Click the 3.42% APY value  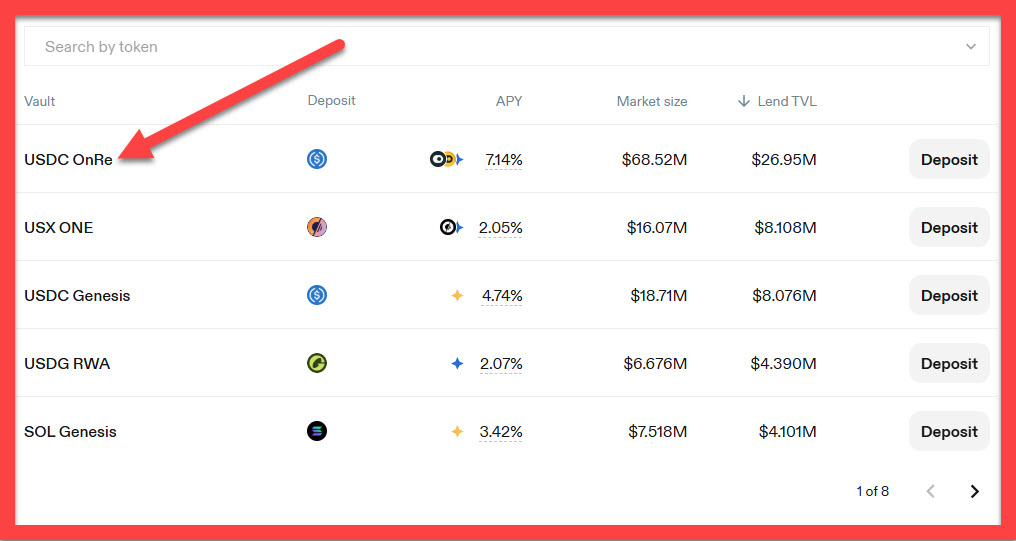[500, 432]
